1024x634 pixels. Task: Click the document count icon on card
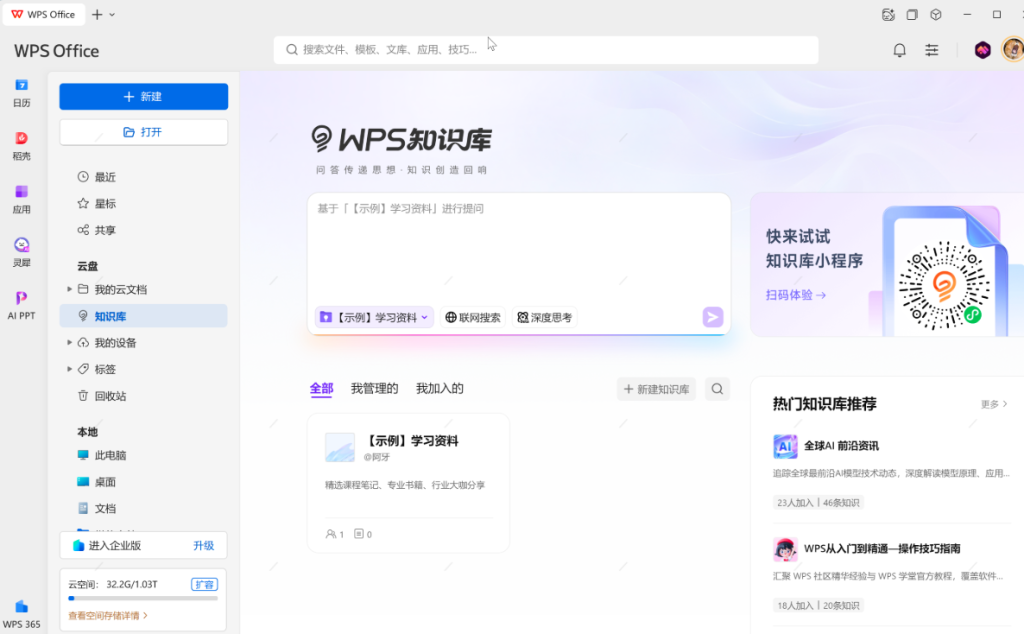pos(359,534)
